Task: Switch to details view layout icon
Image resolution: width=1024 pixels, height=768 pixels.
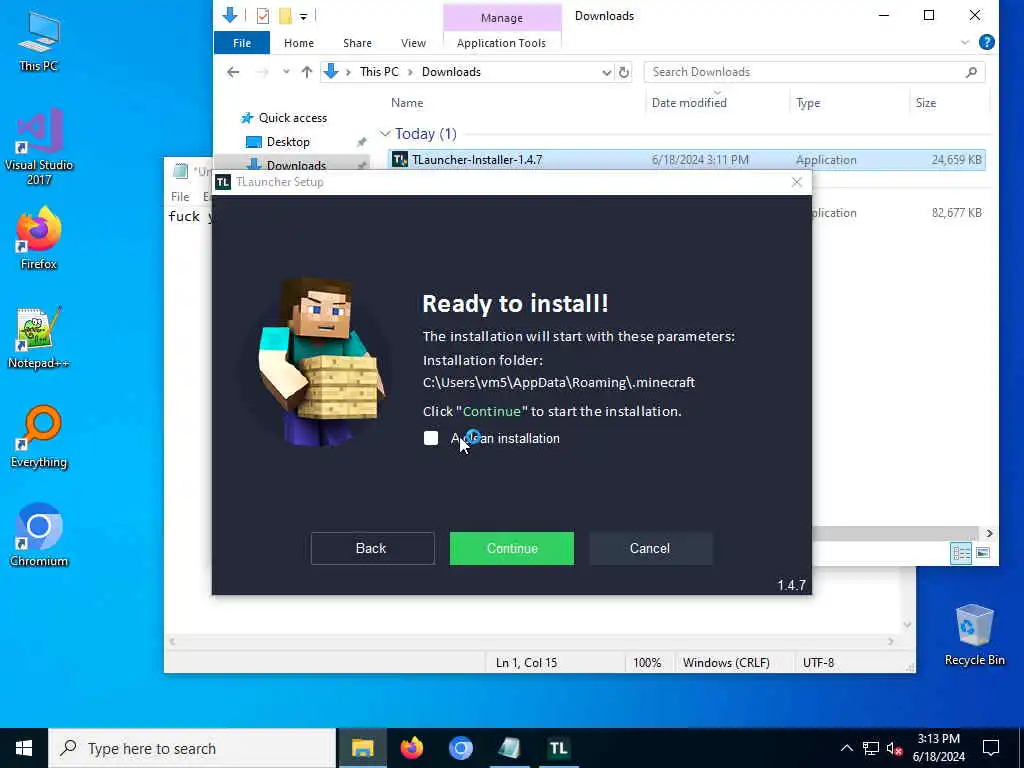Action: click(961, 554)
